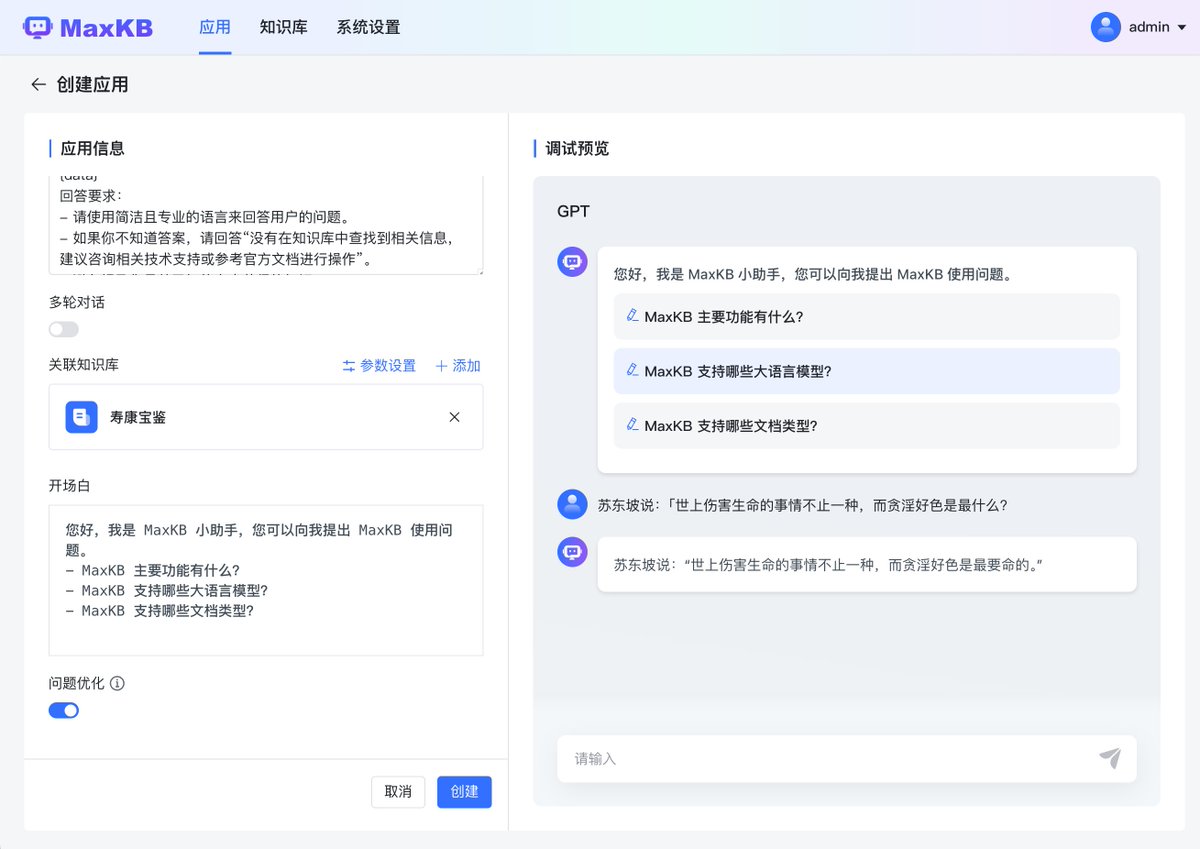Image resolution: width=1200 pixels, height=849 pixels.
Task: Click the bot avatar beside the 苏东坡 answer
Action: 572,552
